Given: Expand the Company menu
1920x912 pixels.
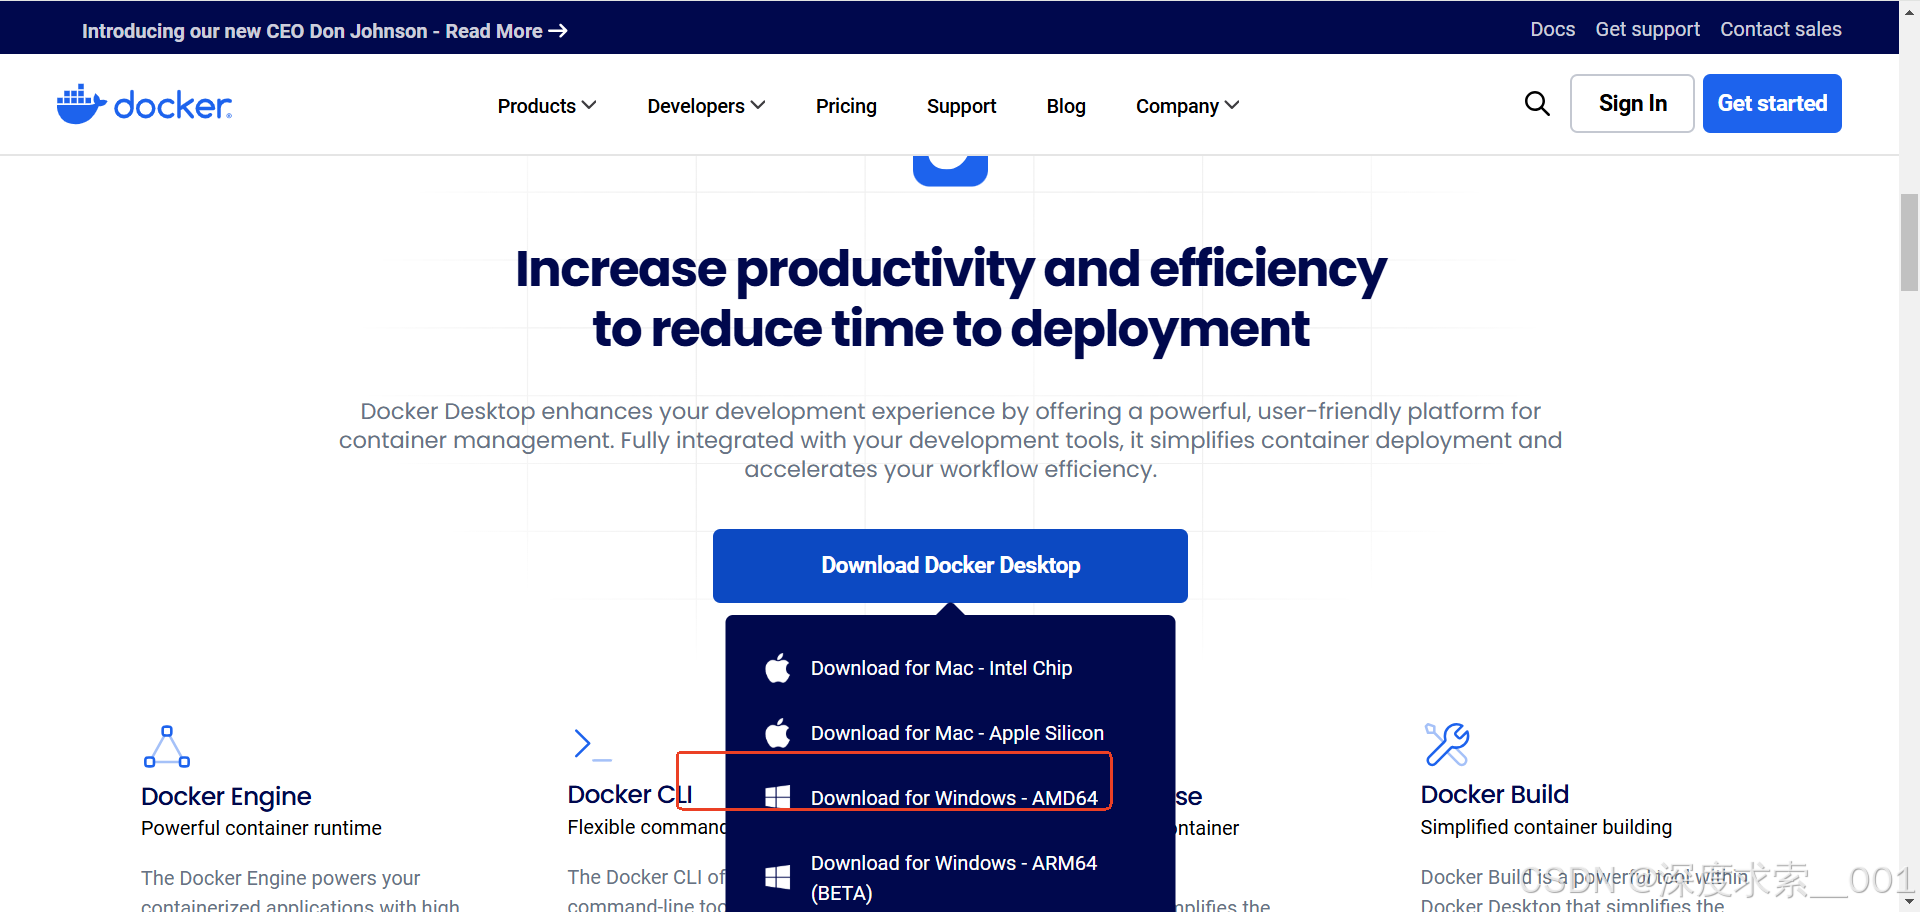Looking at the screenshot, I should (1187, 106).
